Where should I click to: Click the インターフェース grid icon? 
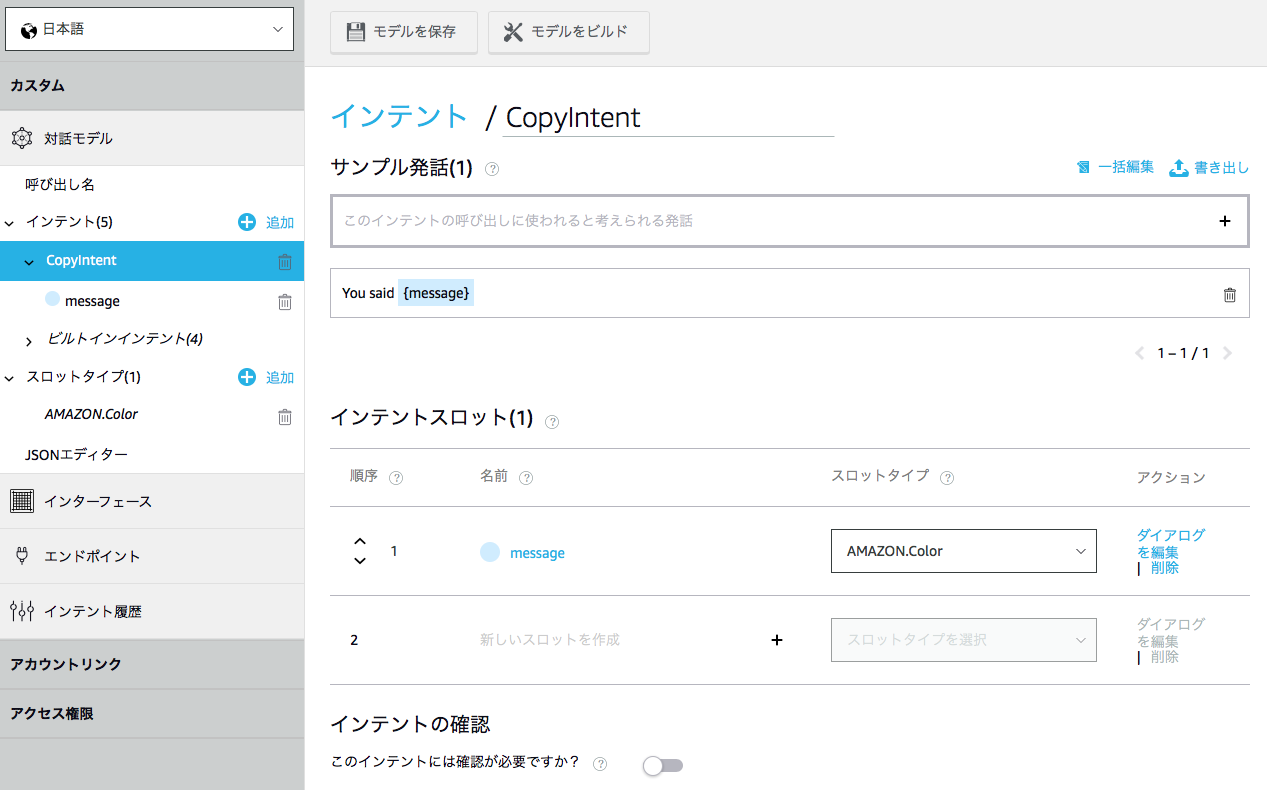click(22, 501)
